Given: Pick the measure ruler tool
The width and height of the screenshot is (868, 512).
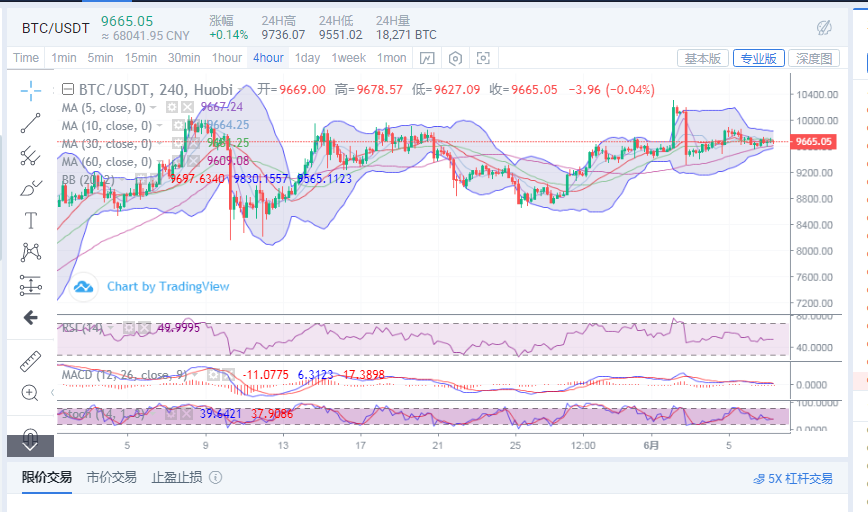Looking at the screenshot, I should click(x=30, y=361).
